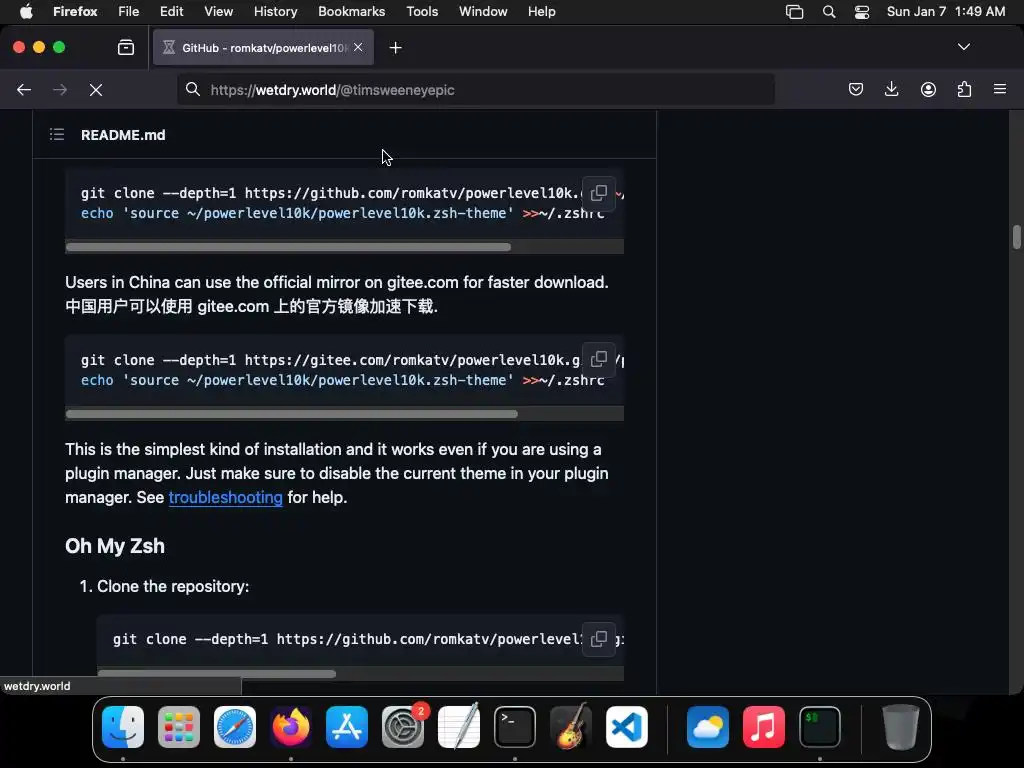Click the date and time in menu bar
The image size is (1024, 768).
[946, 12]
